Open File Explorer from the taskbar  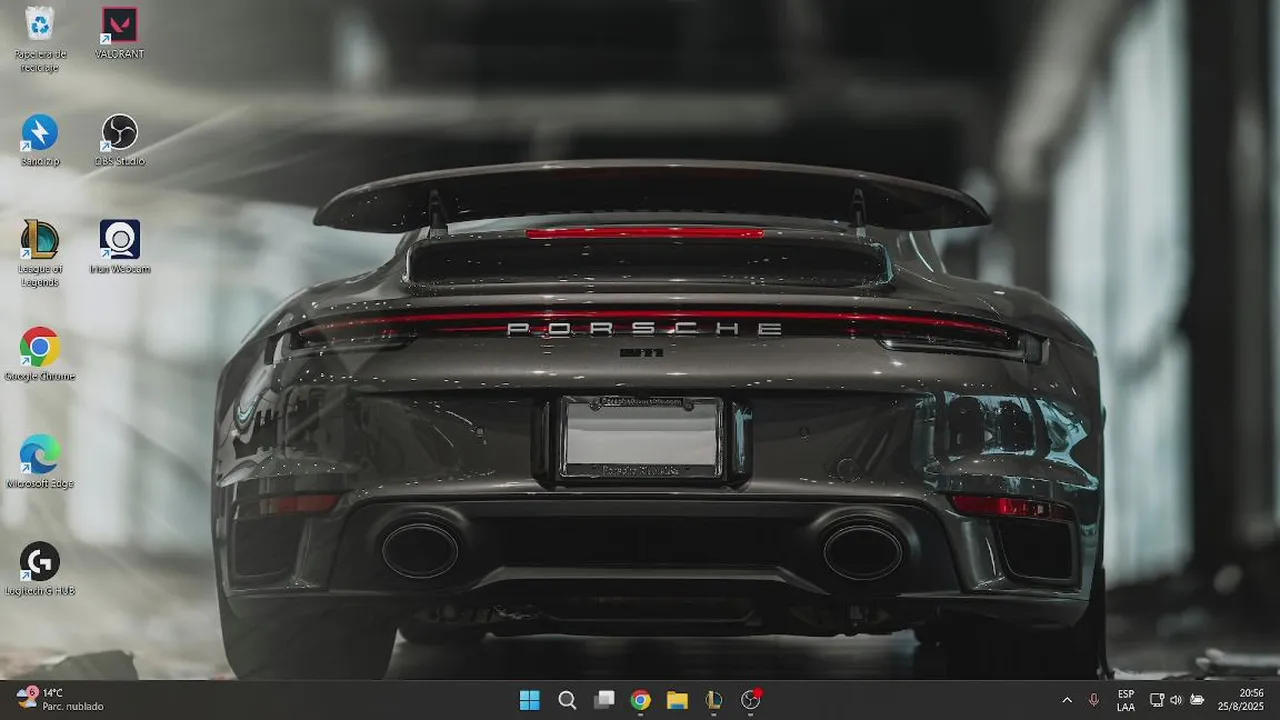[x=677, y=700]
